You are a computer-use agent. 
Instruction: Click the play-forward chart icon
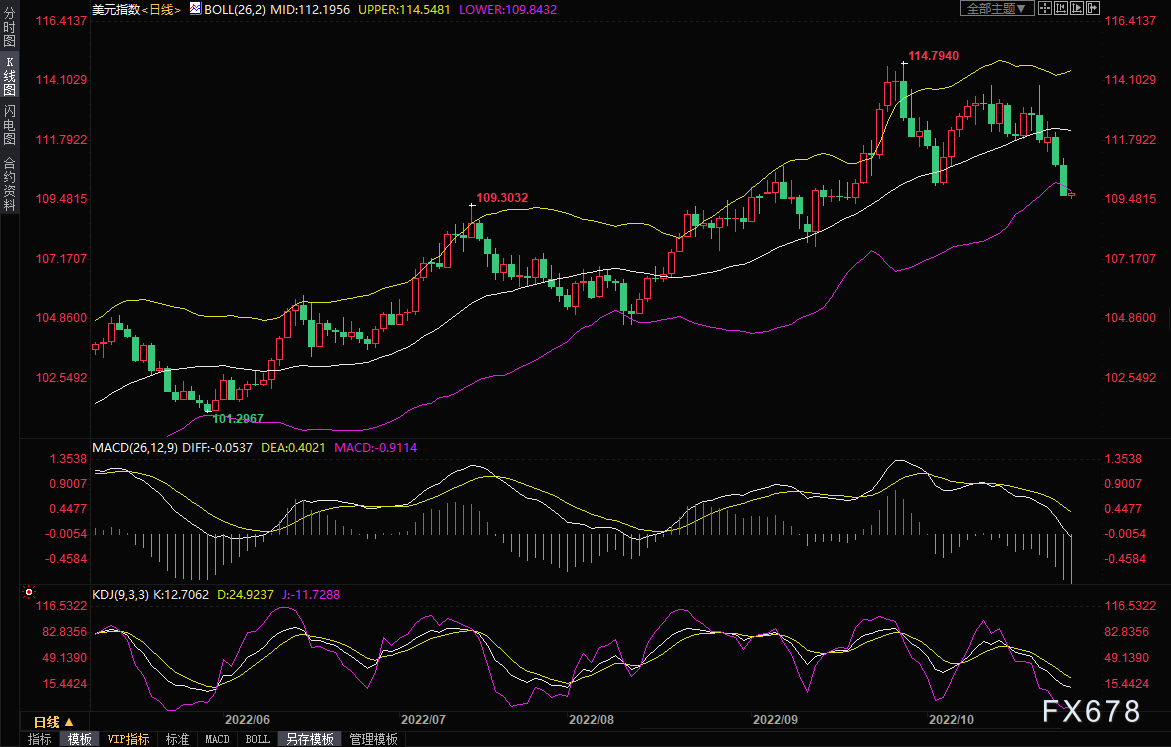(1077, 8)
